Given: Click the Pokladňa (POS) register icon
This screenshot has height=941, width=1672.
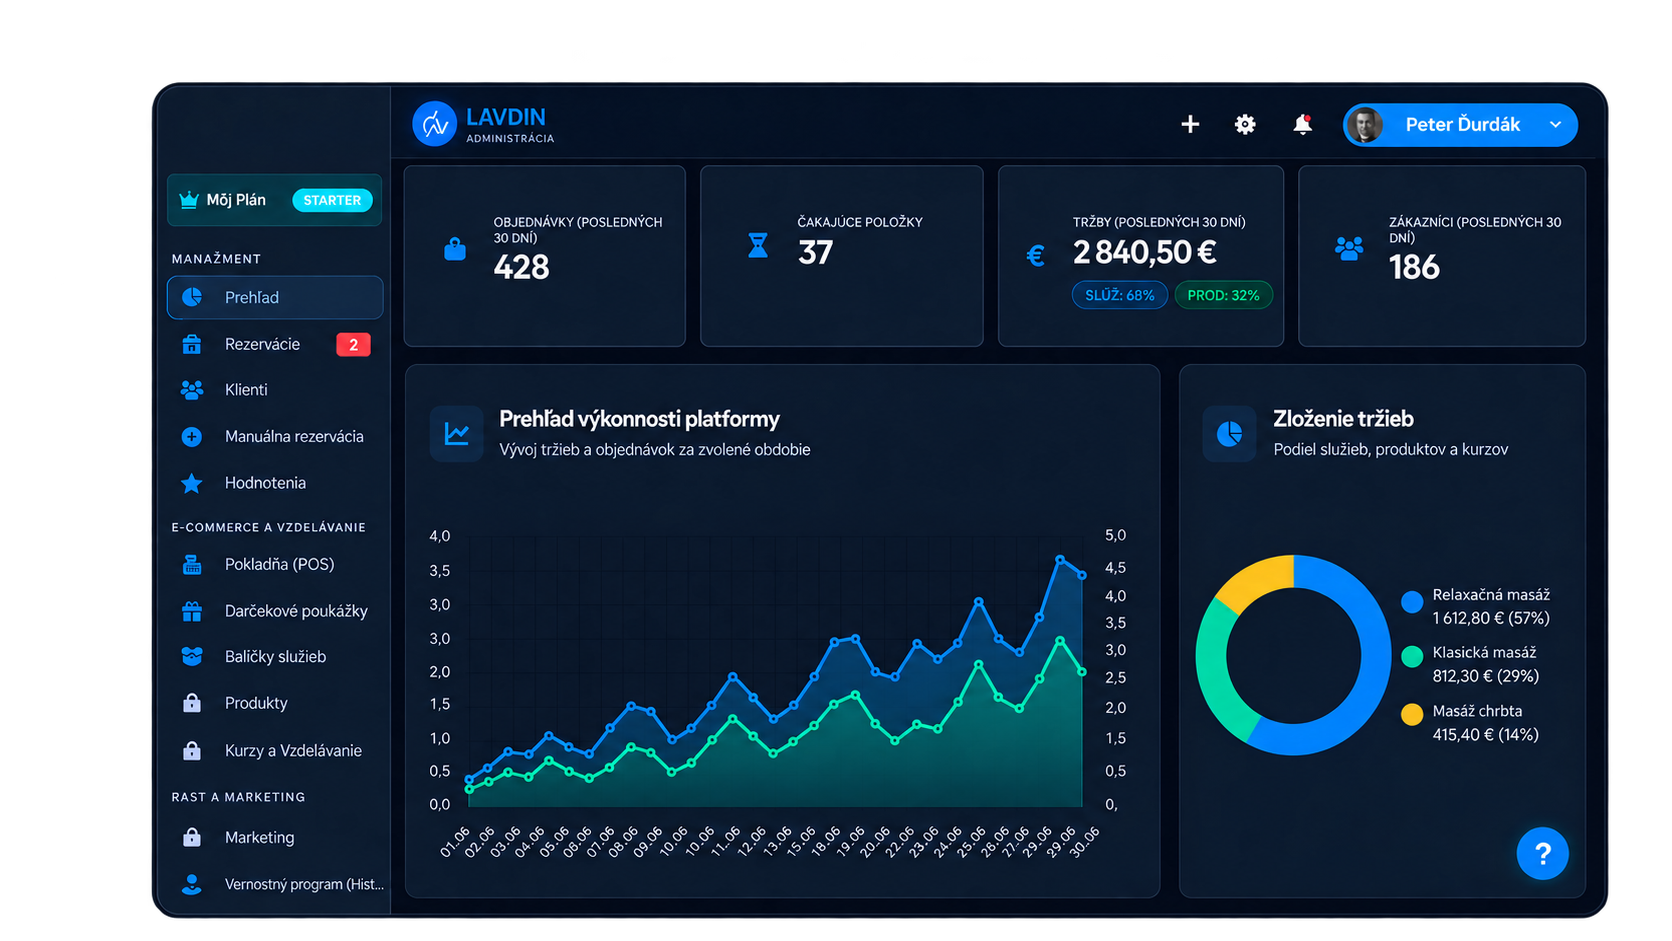Looking at the screenshot, I should tap(192, 565).
